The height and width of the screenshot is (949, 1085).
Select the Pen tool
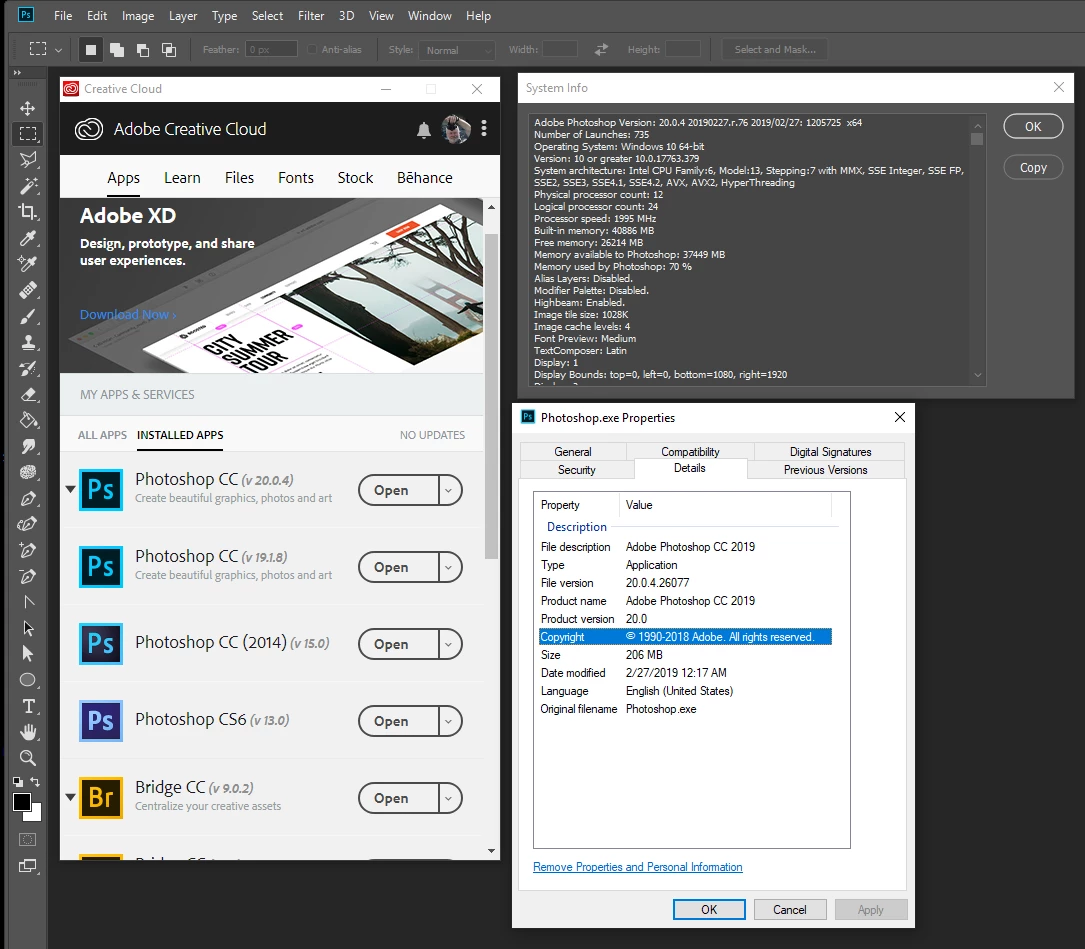28,498
